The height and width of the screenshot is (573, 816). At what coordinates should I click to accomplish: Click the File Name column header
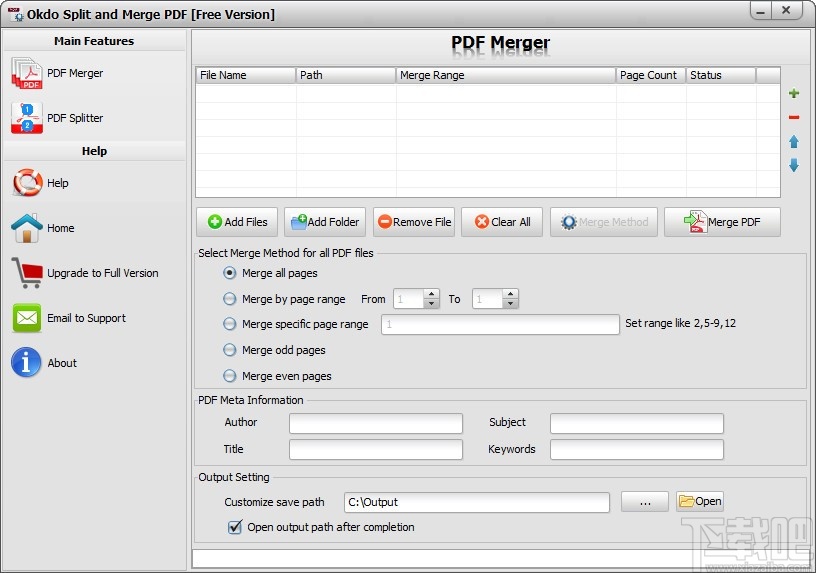pyautogui.click(x=246, y=75)
